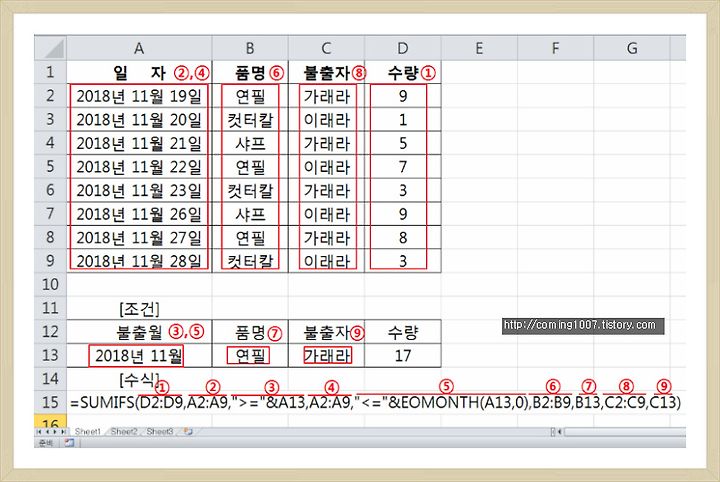Select row 10 header
The height and width of the screenshot is (482, 720).
[x=50, y=284]
